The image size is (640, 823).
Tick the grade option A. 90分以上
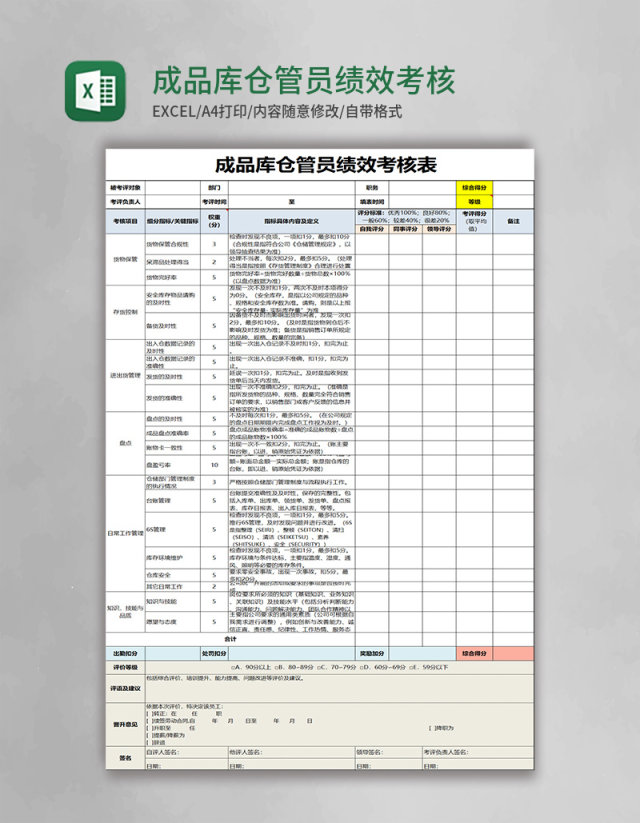point(250,668)
